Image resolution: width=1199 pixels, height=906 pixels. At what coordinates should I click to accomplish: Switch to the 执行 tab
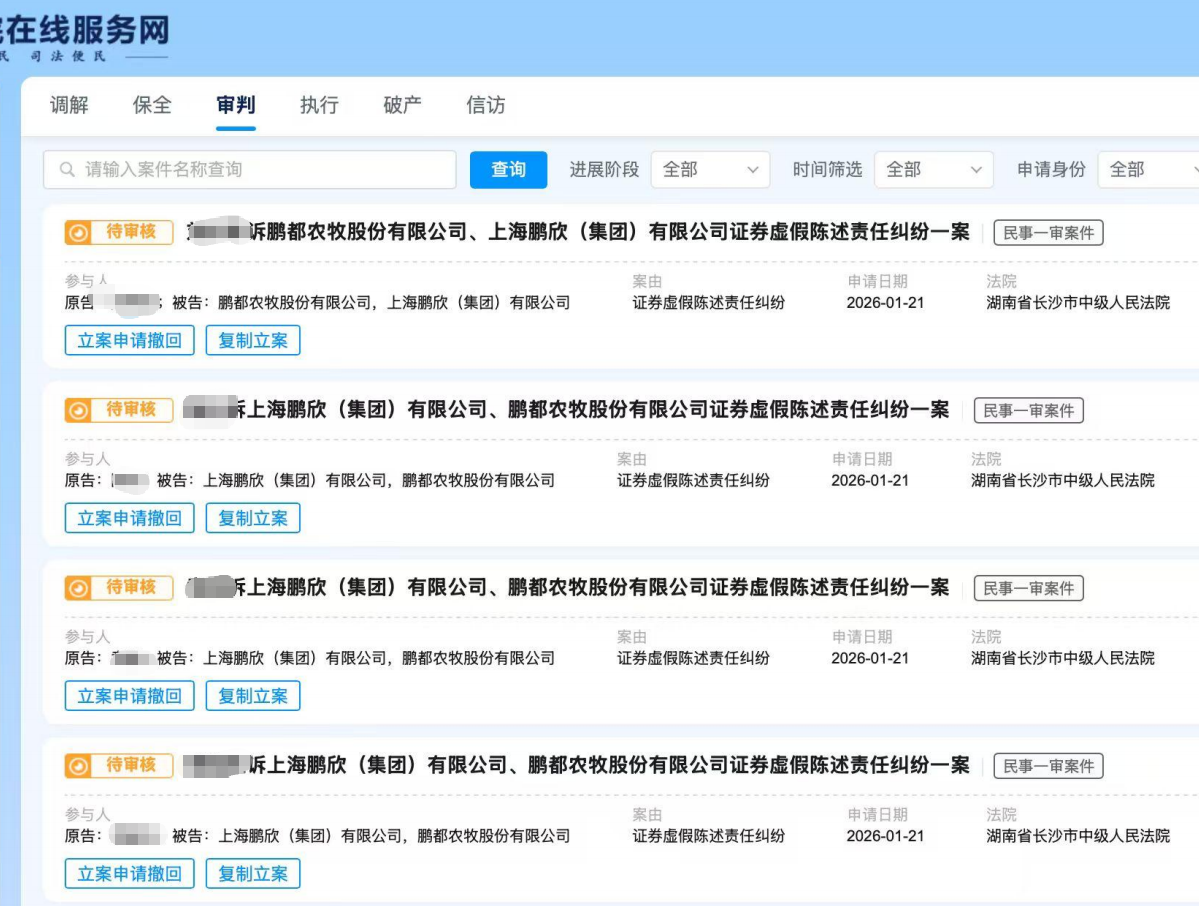pos(318,105)
